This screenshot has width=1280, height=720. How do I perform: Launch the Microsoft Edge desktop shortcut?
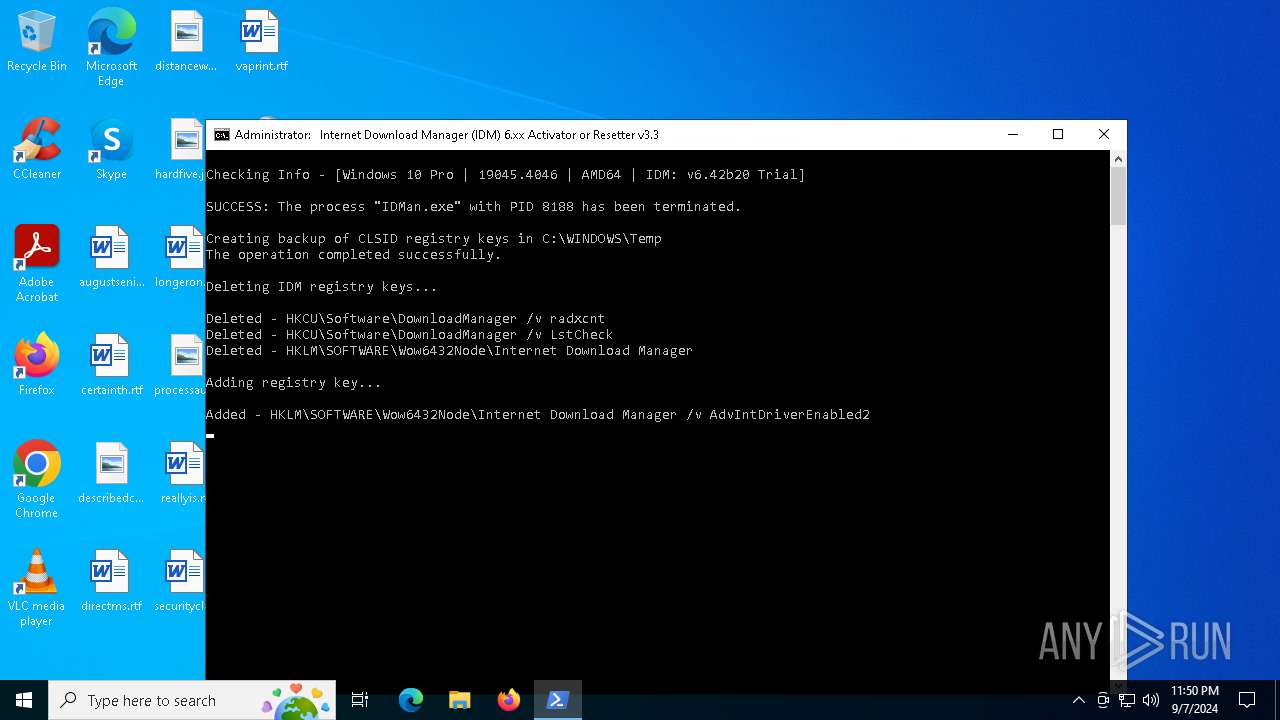(x=111, y=48)
